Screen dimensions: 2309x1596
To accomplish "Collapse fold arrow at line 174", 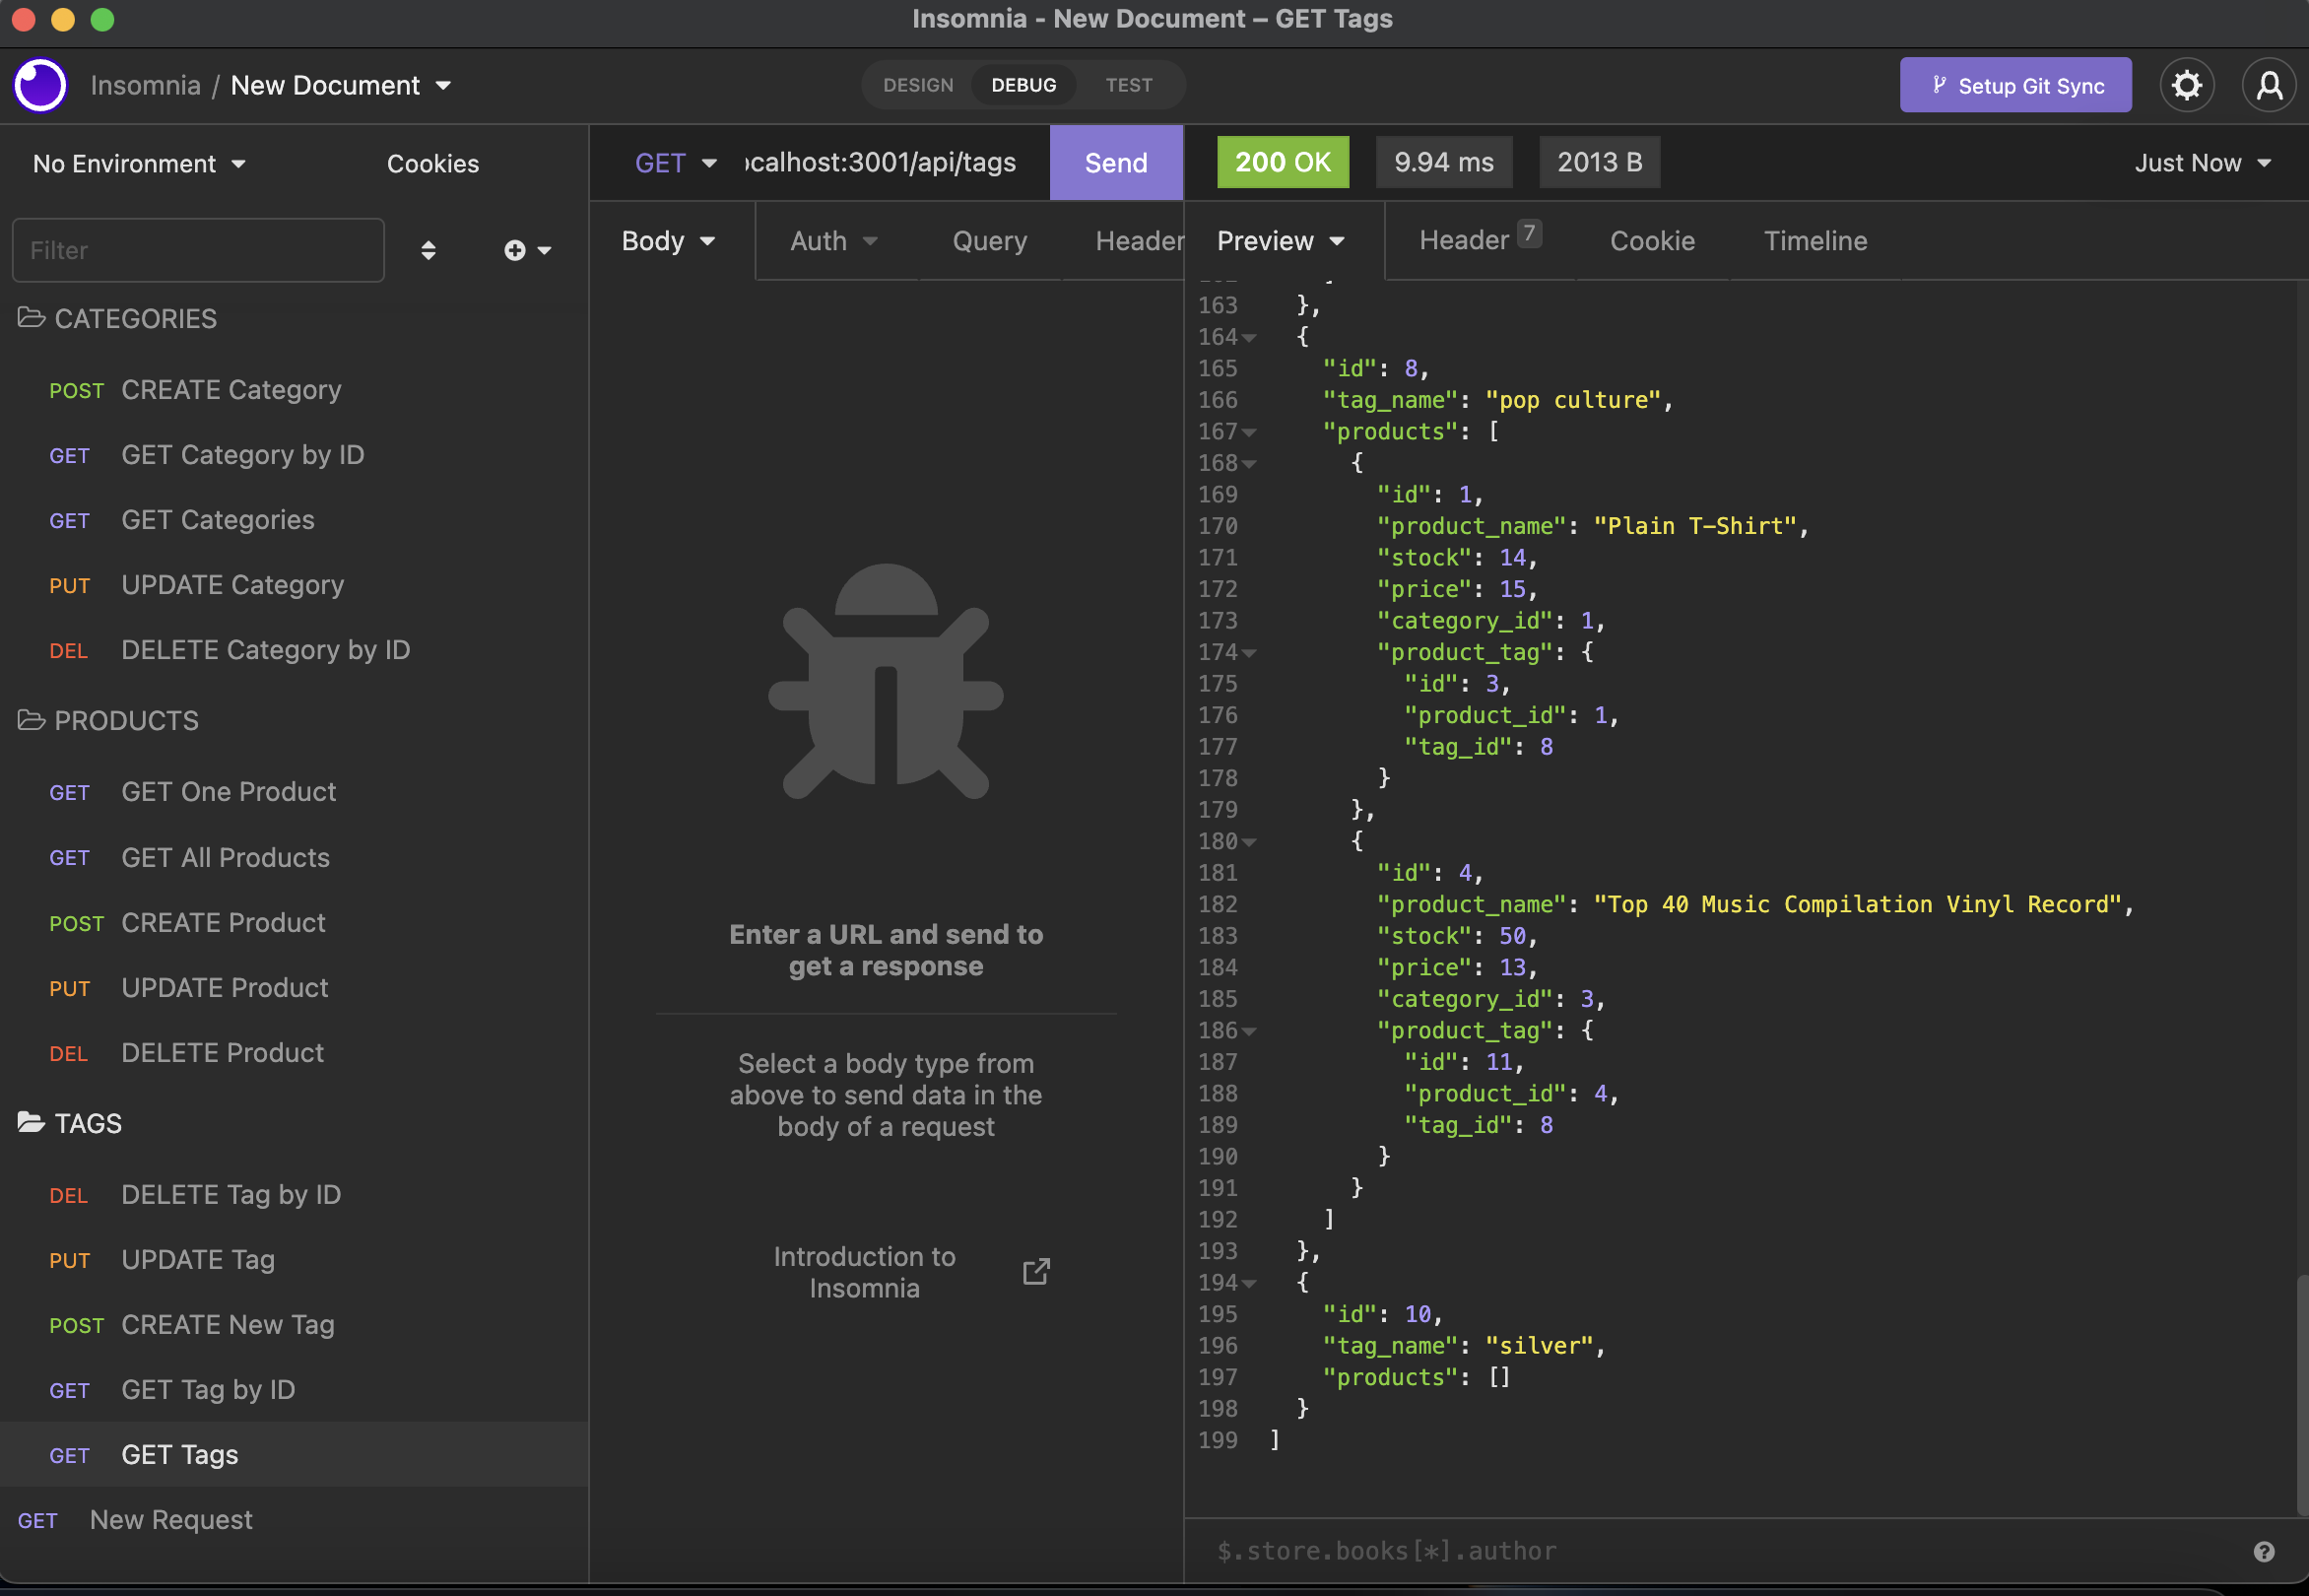I will (1249, 653).
